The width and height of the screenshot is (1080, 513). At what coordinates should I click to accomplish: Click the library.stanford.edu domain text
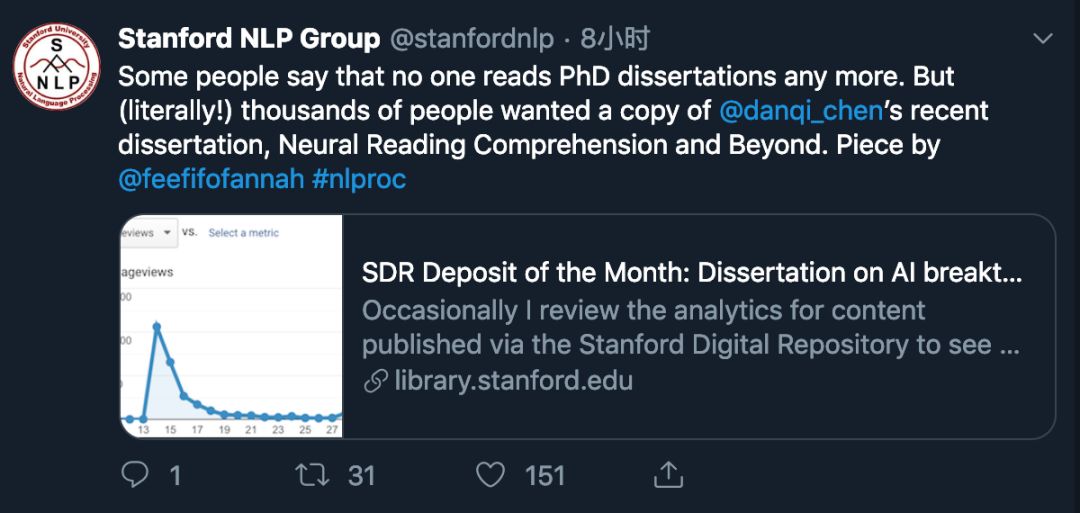point(513,381)
